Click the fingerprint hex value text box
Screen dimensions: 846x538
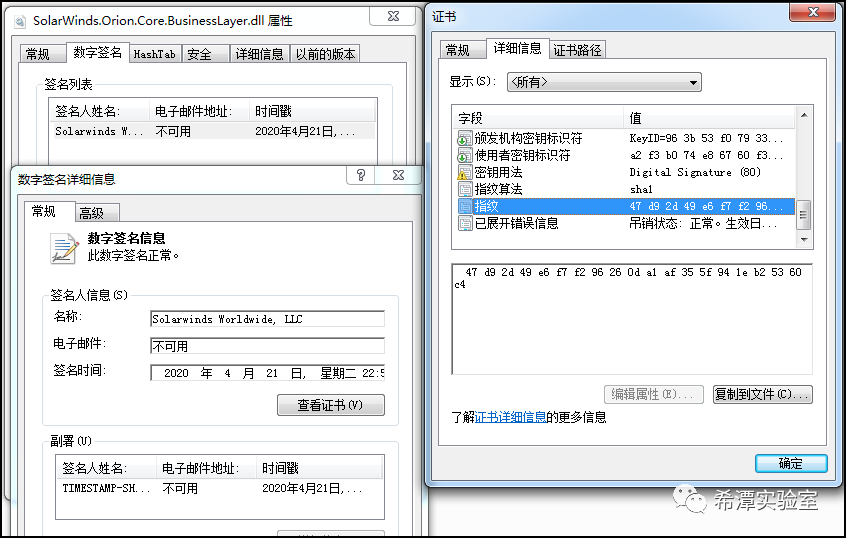pos(632,319)
